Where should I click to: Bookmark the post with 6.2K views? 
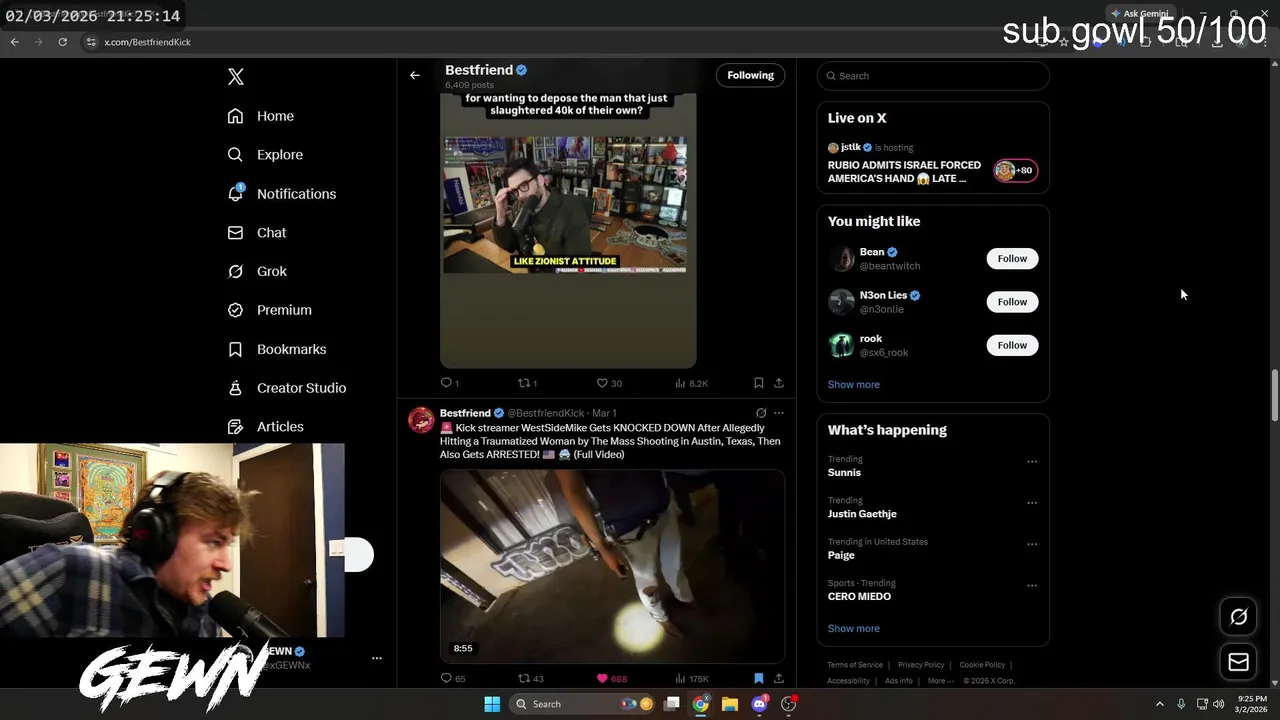[x=759, y=383]
